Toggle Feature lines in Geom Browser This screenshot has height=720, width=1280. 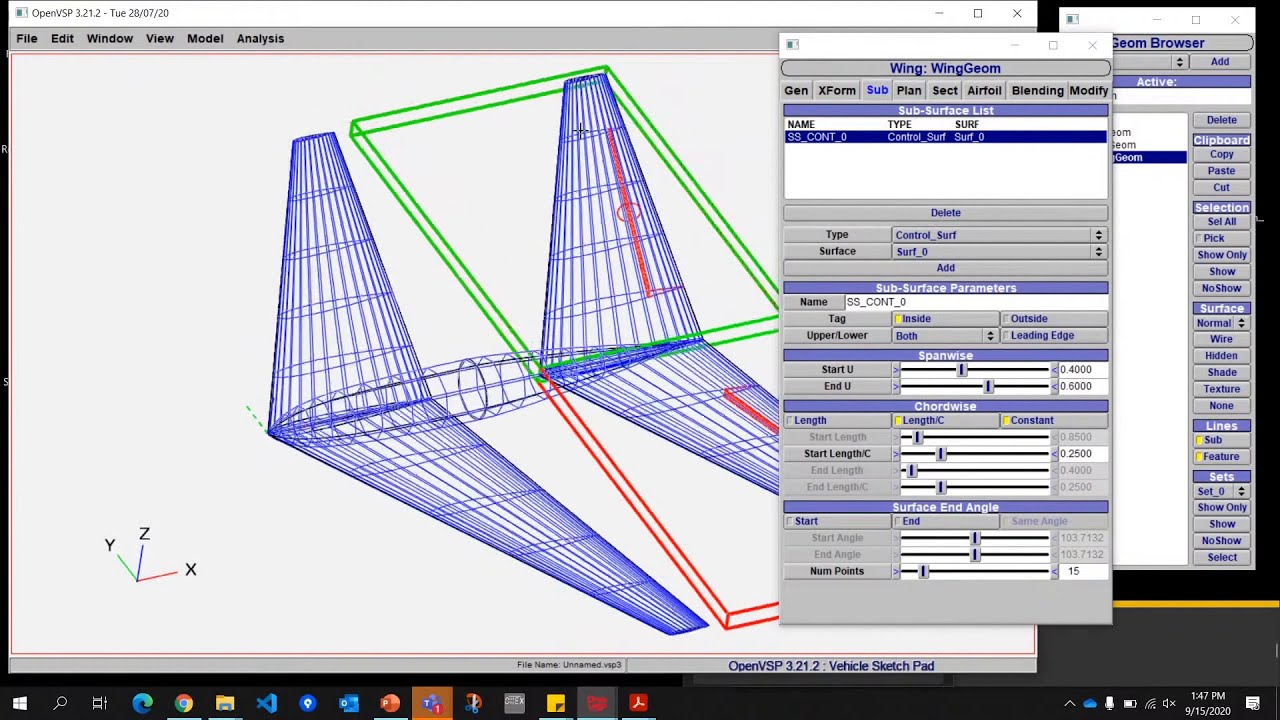(x=1222, y=457)
